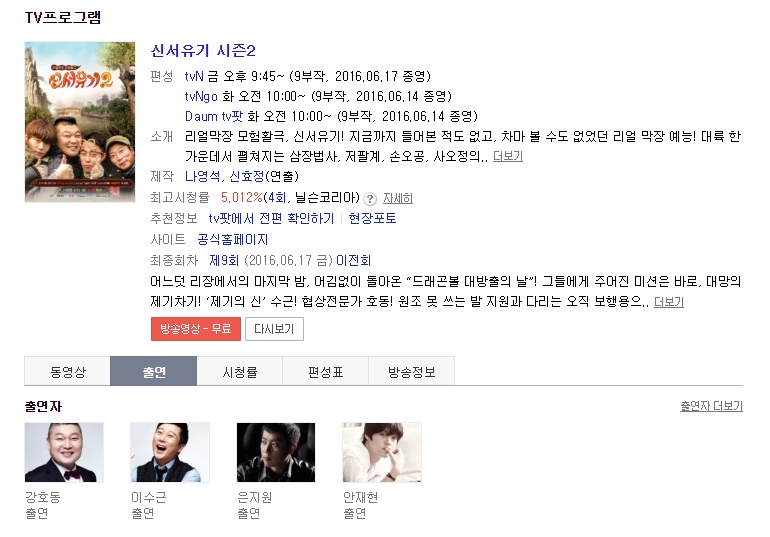Screen dimensions: 770x537
Task: Expand the 소개 description with 더보기
Action: 508,157
